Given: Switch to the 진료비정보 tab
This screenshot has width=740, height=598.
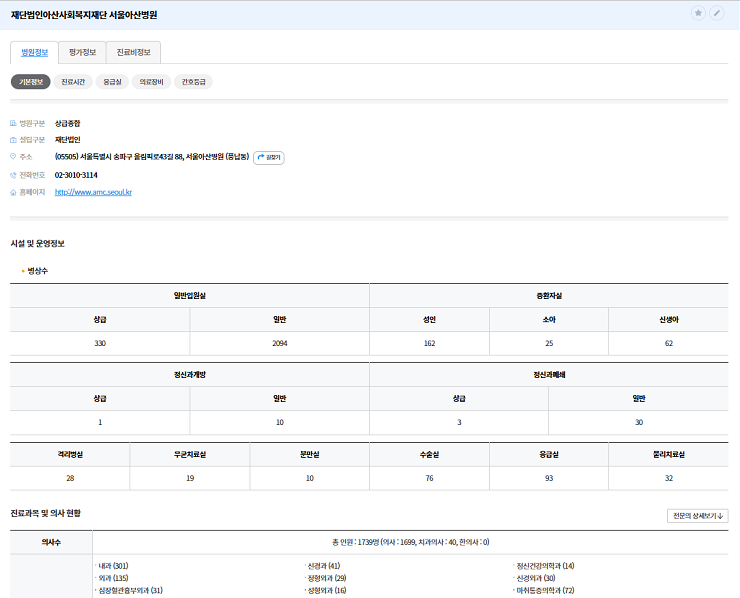Looking at the screenshot, I should (x=134, y=52).
